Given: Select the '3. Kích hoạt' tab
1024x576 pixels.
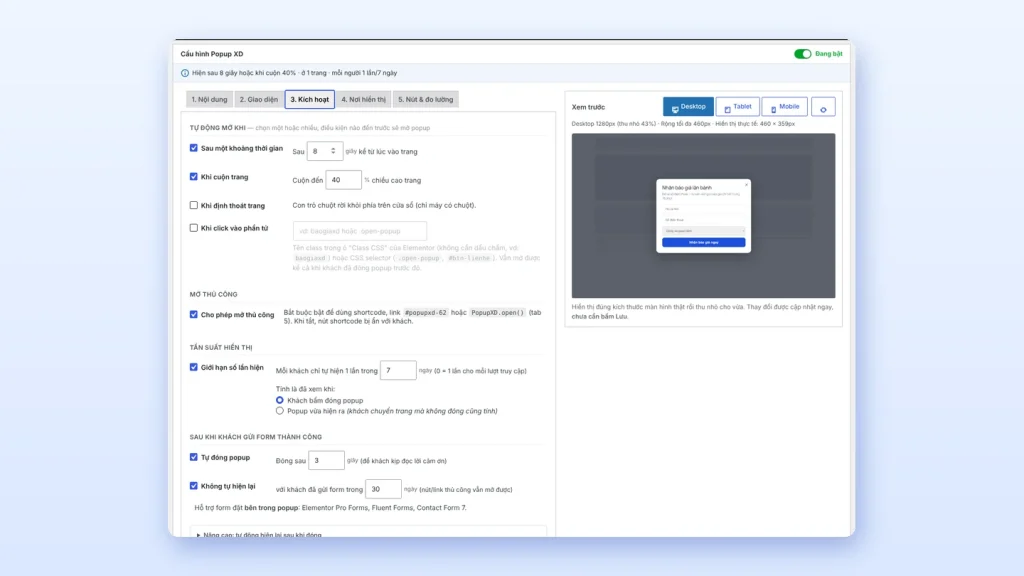Looking at the screenshot, I should coord(310,99).
